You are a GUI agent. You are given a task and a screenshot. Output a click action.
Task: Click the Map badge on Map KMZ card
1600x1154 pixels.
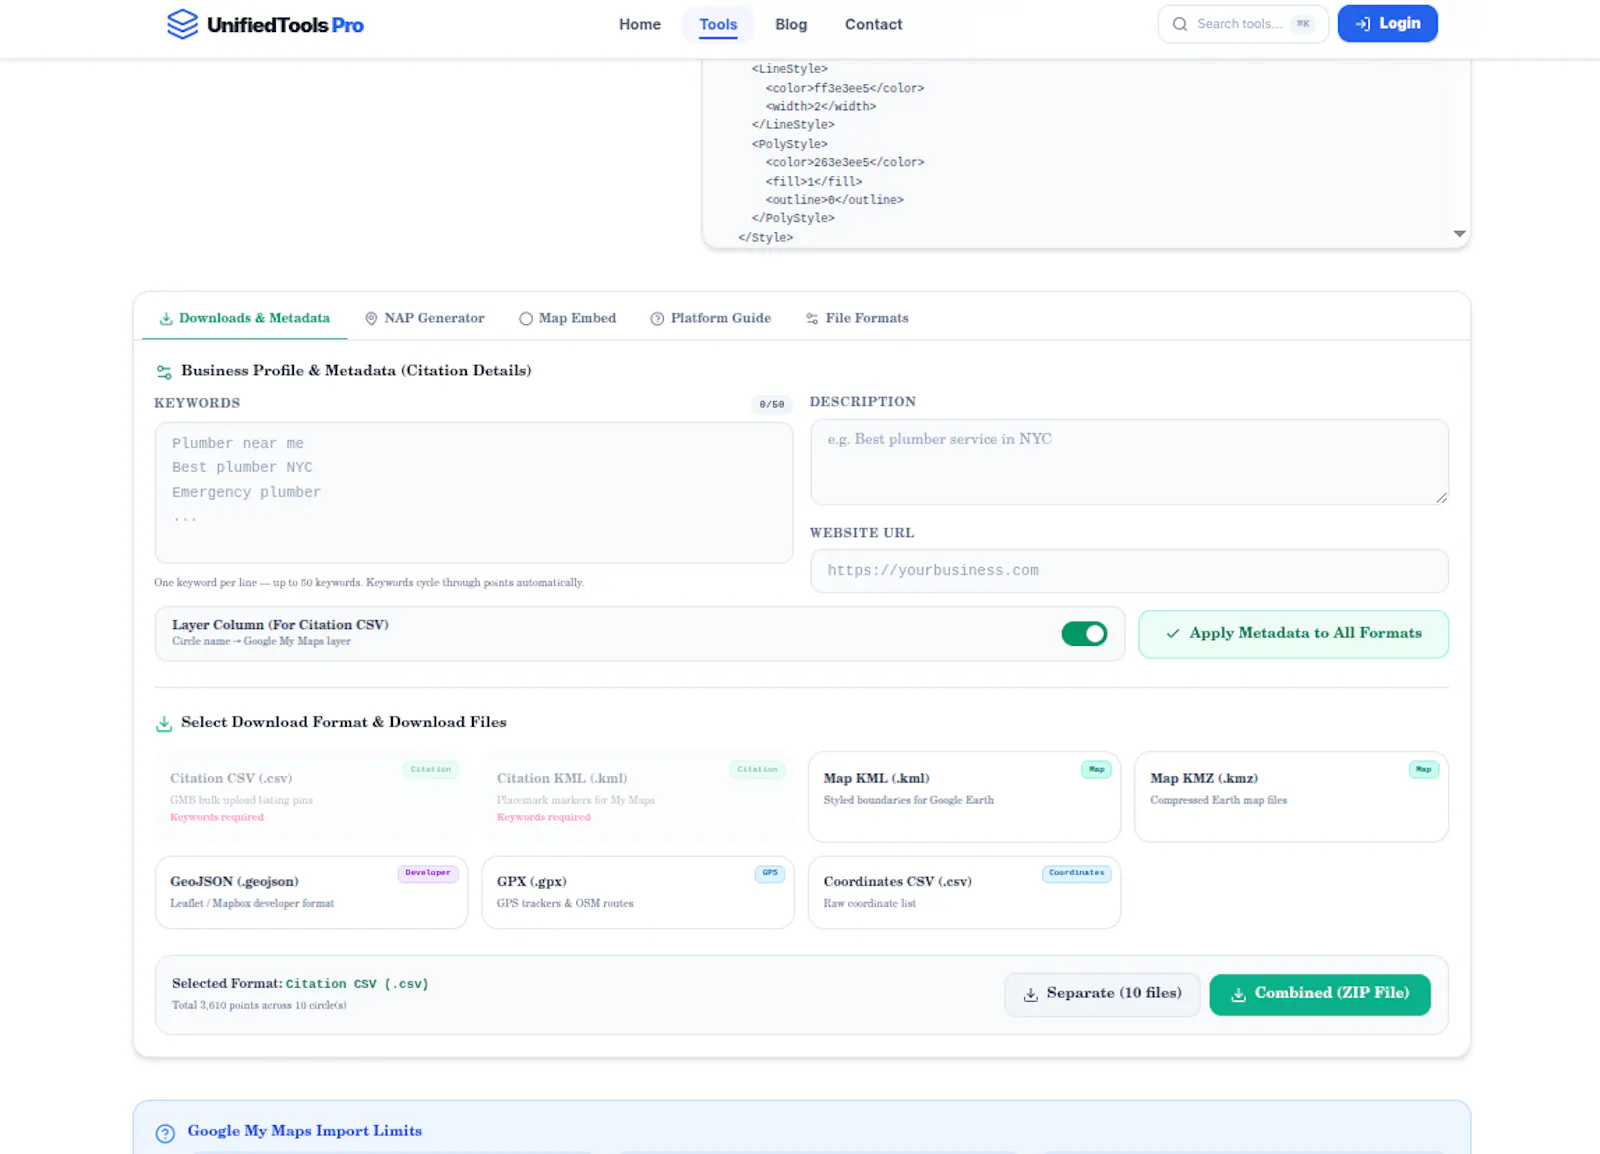click(1423, 769)
